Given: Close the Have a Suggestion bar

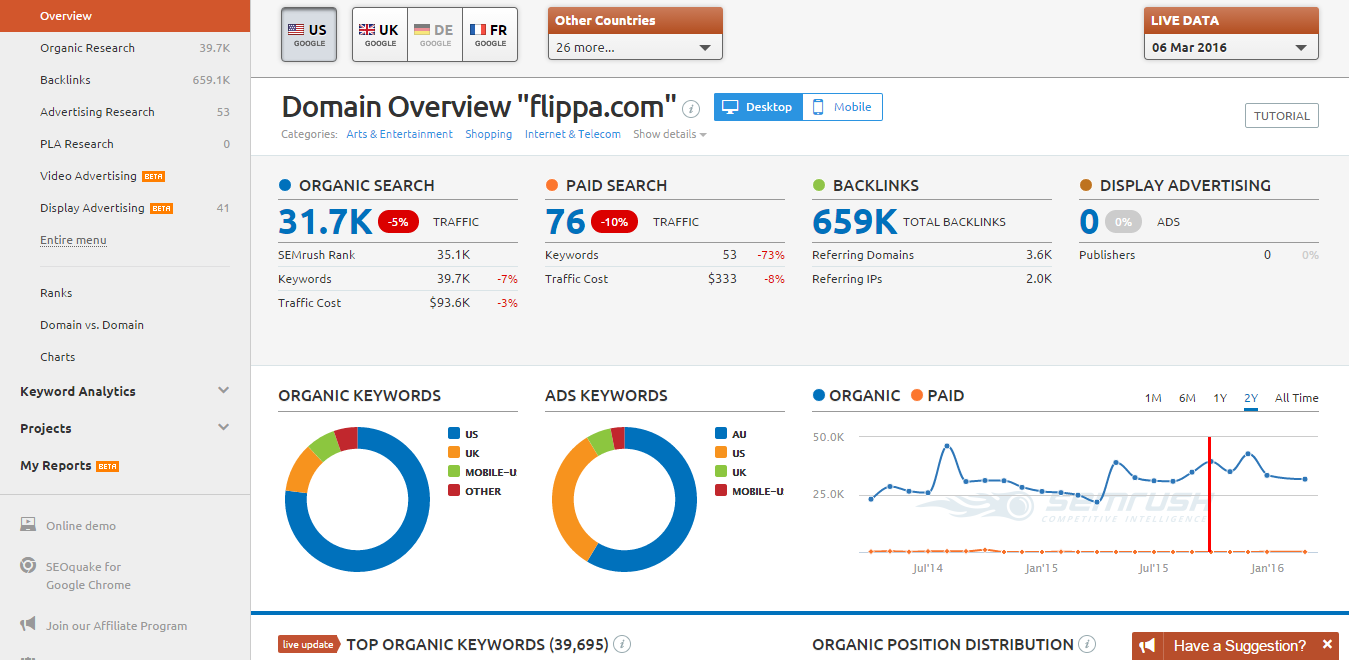Looking at the screenshot, I should click(x=1328, y=645).
